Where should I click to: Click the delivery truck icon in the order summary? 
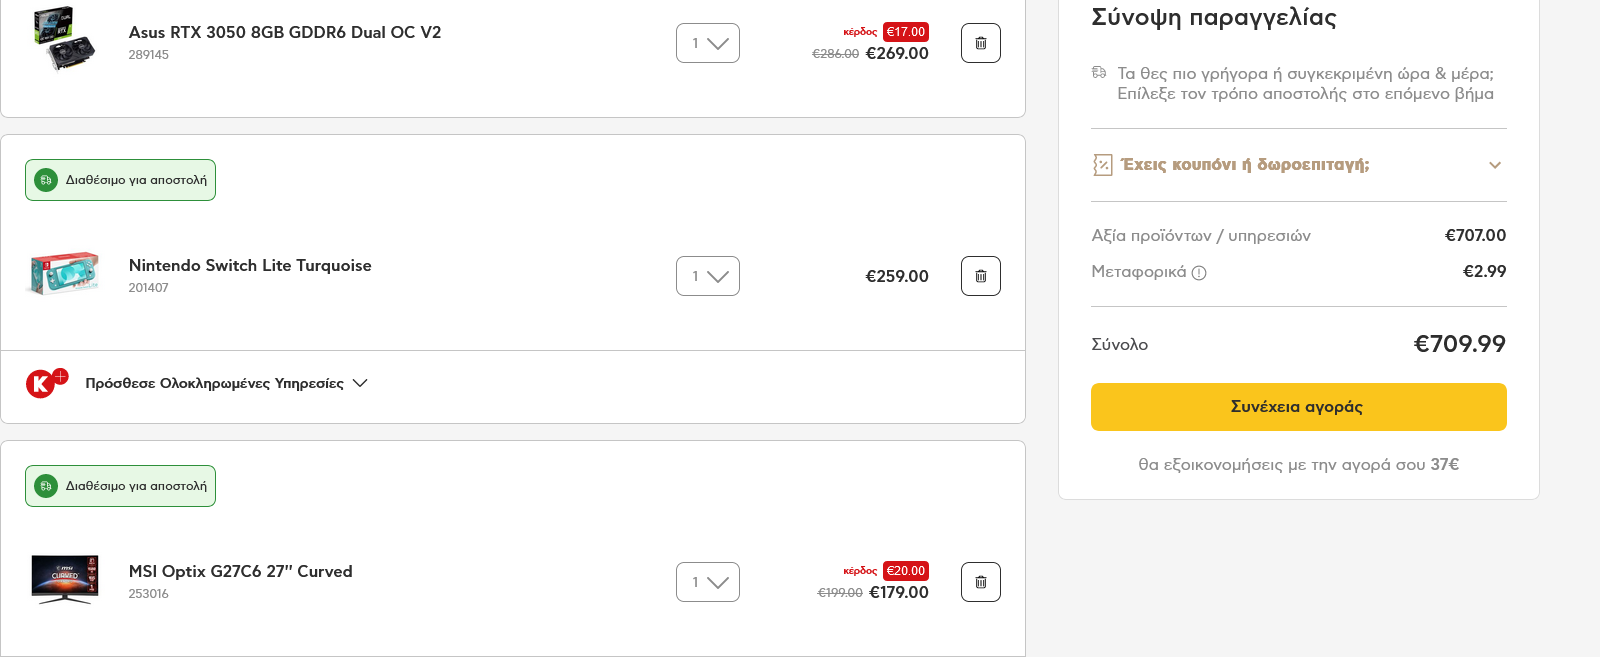[x=1099, y=73]
